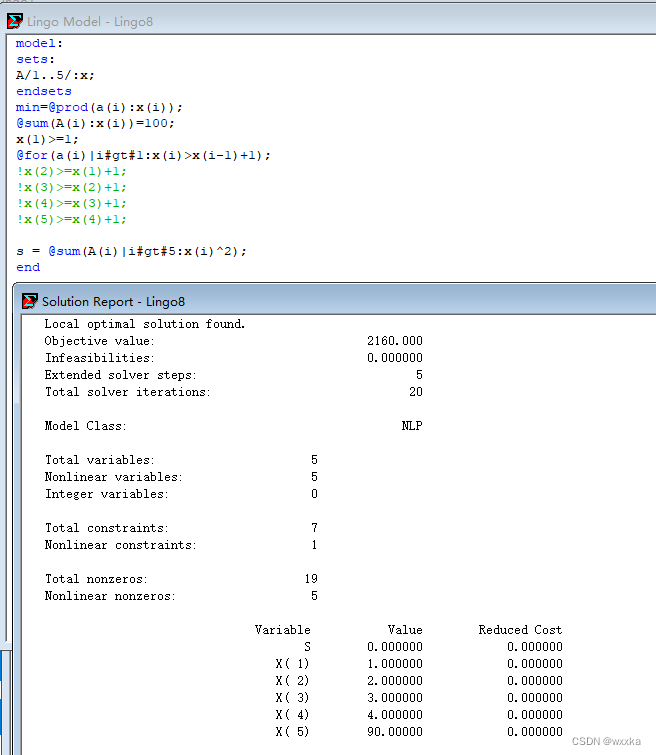This screenshot has height=755, width=656.
Task: Click the 'Variable' column header
Action: (x=283, y=630)
